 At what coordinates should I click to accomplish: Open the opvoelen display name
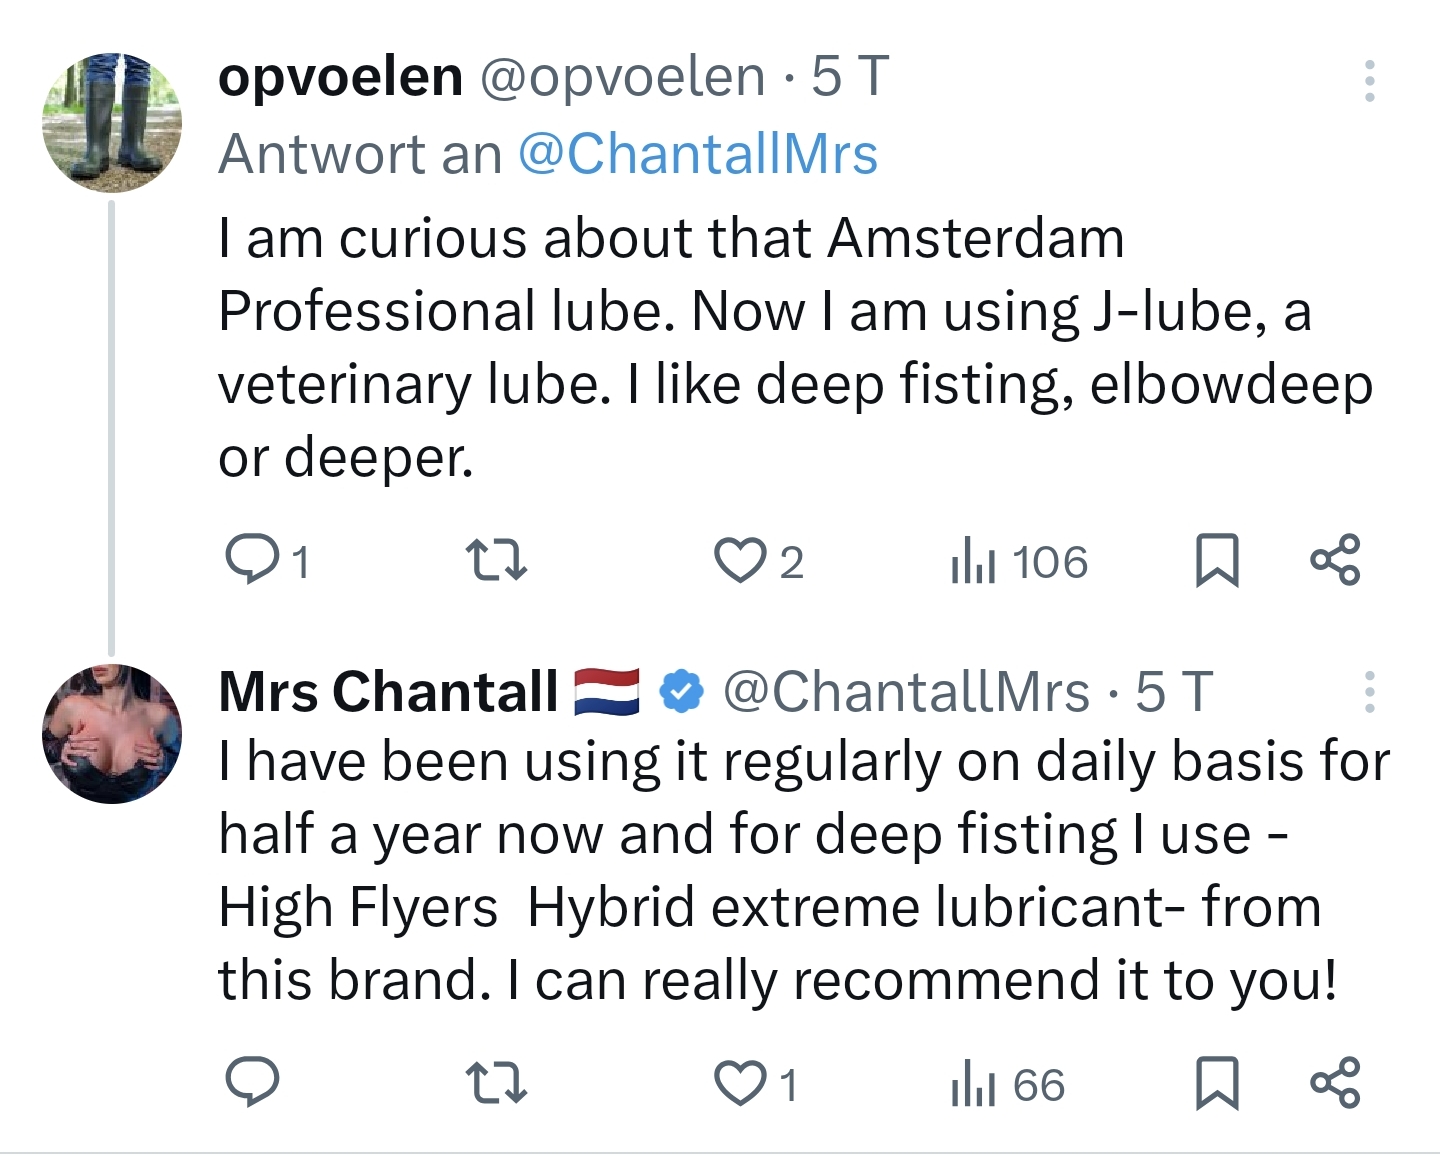(340, 77)
